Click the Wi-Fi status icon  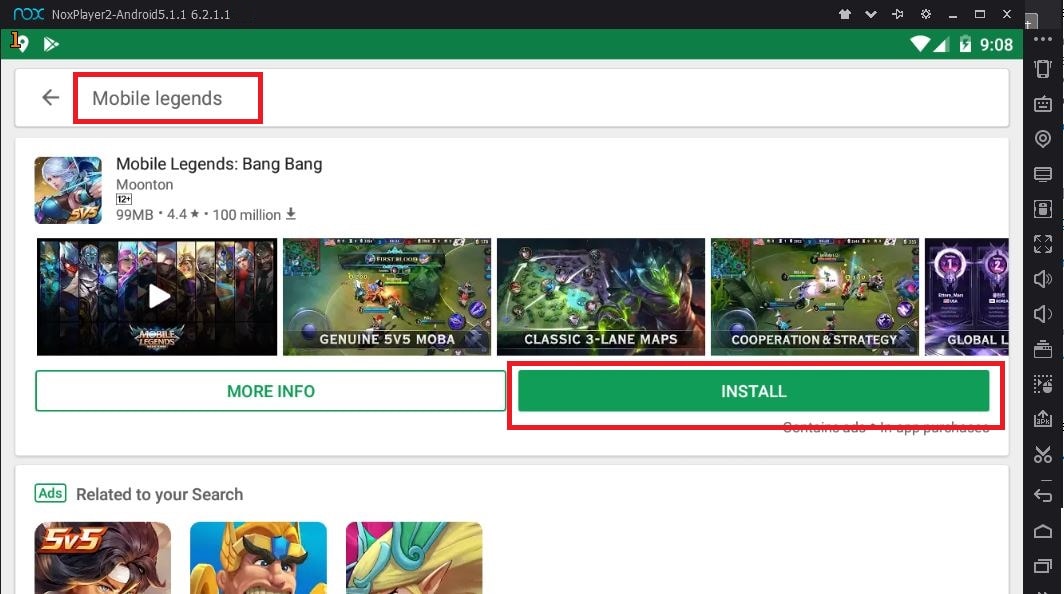(x=919, y=44)
